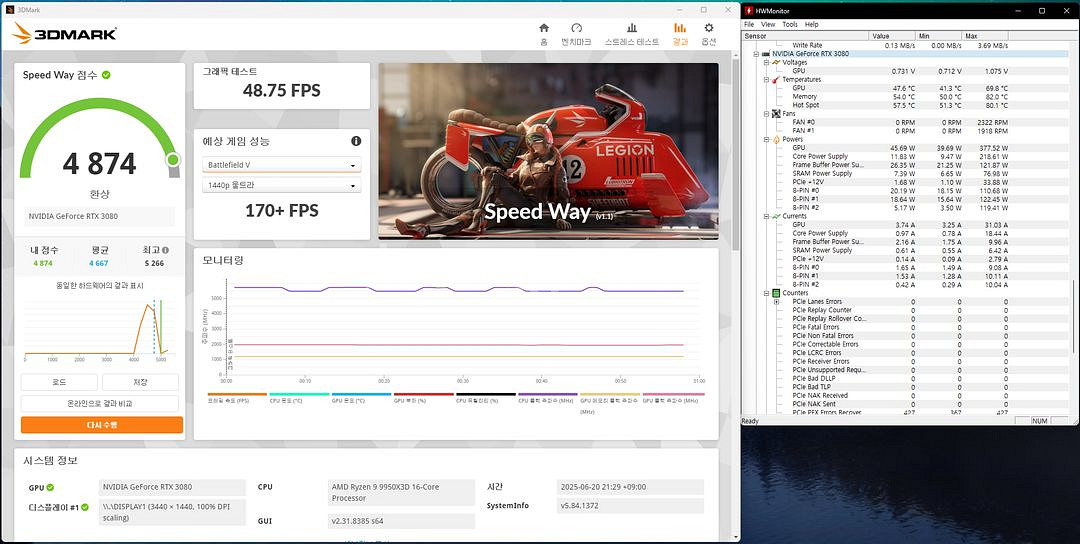Collapse the Currents tree node
Image resolution: width=1080 pixels, height=544 pixels.
pyautogui.click(x=765, y=216)
